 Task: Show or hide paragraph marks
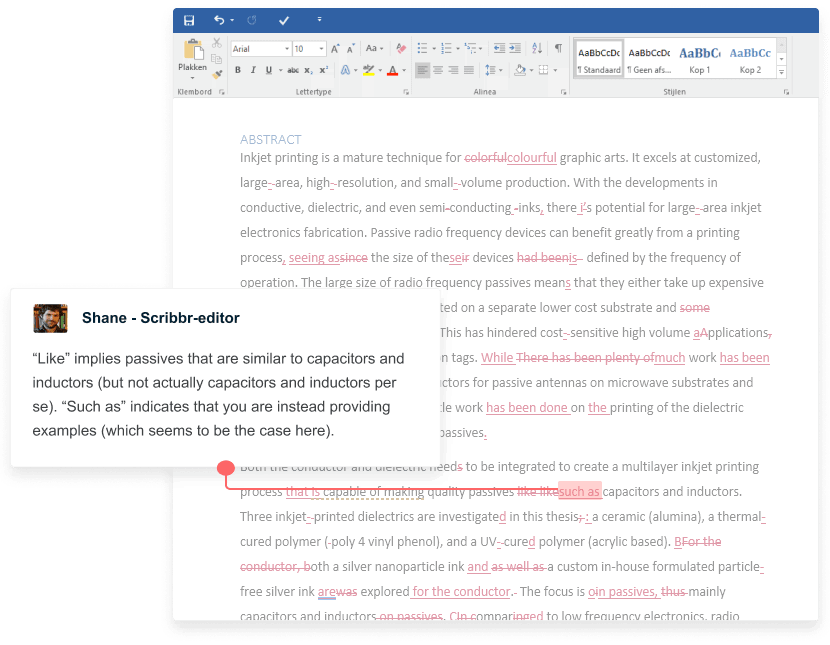click(x=558, y=49)
